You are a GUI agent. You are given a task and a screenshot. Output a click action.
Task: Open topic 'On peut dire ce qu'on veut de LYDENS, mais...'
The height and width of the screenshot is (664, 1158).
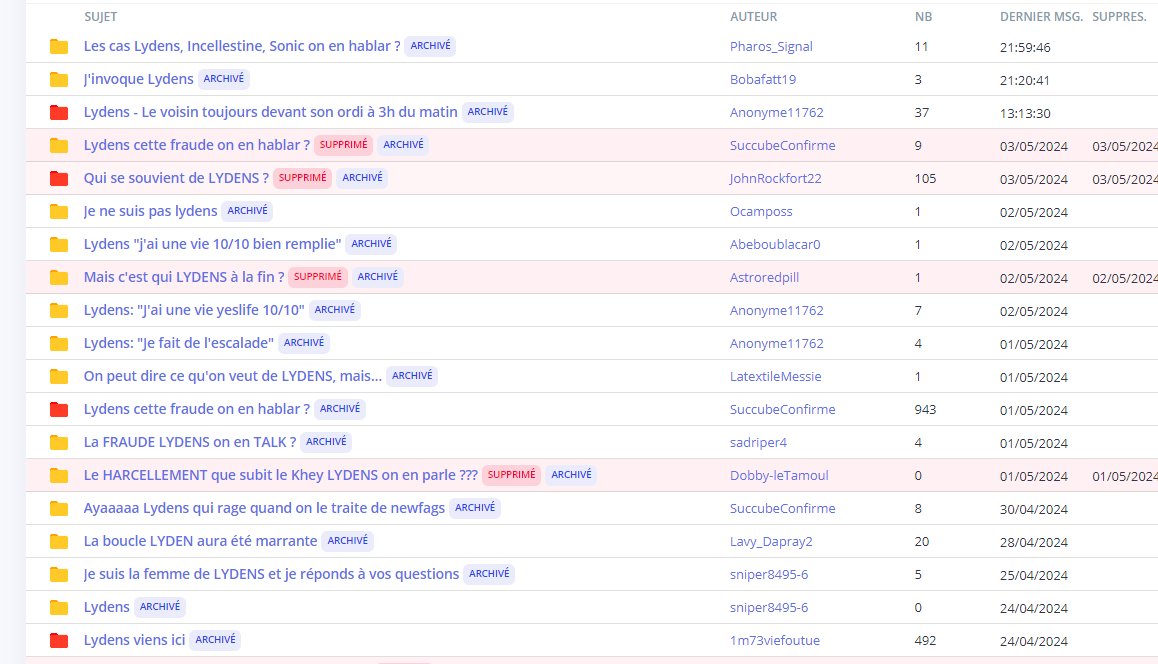click(233, 376)
